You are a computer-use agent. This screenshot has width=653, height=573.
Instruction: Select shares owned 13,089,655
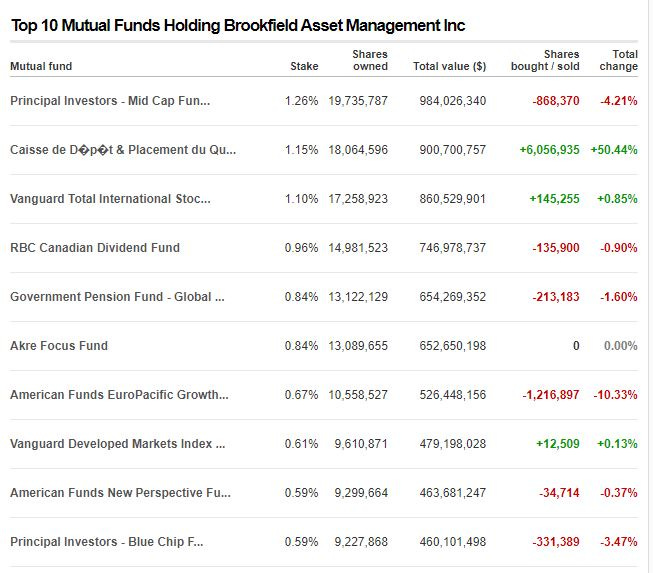click(358, 346)
